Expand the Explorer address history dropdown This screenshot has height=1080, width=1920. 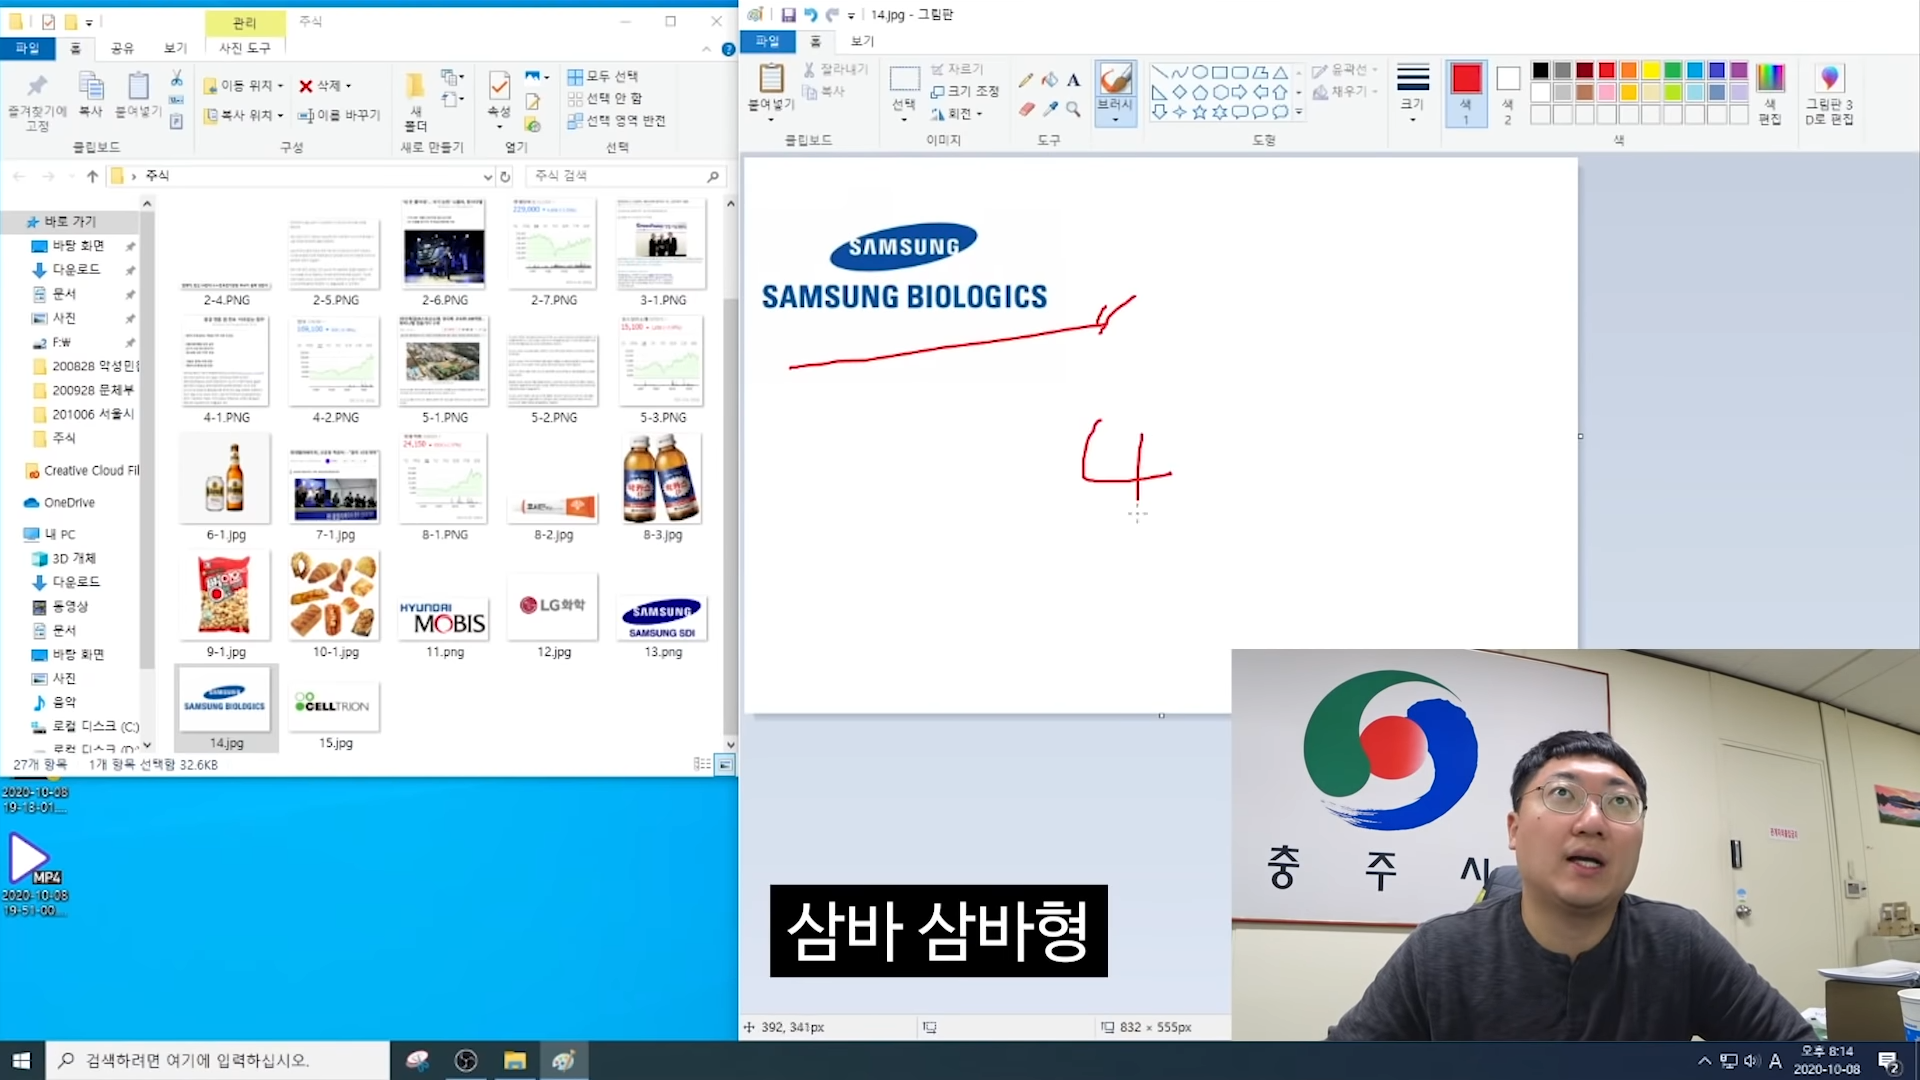[487, 176]
